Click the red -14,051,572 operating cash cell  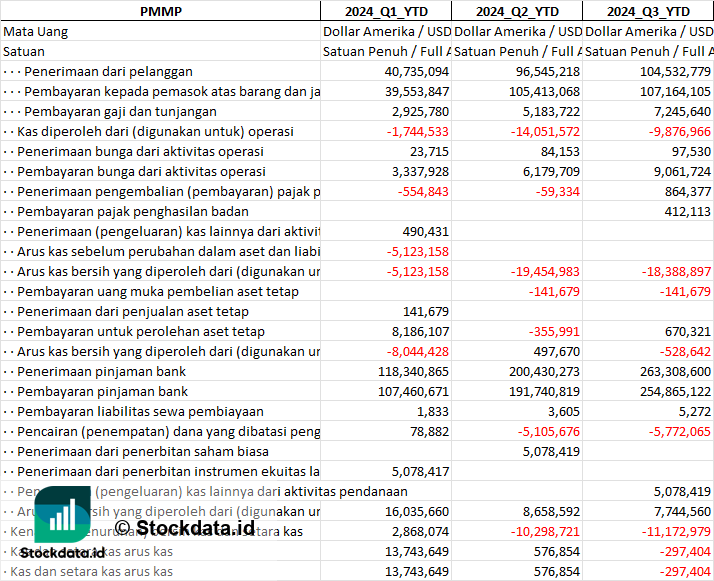(x=517, y=132)
